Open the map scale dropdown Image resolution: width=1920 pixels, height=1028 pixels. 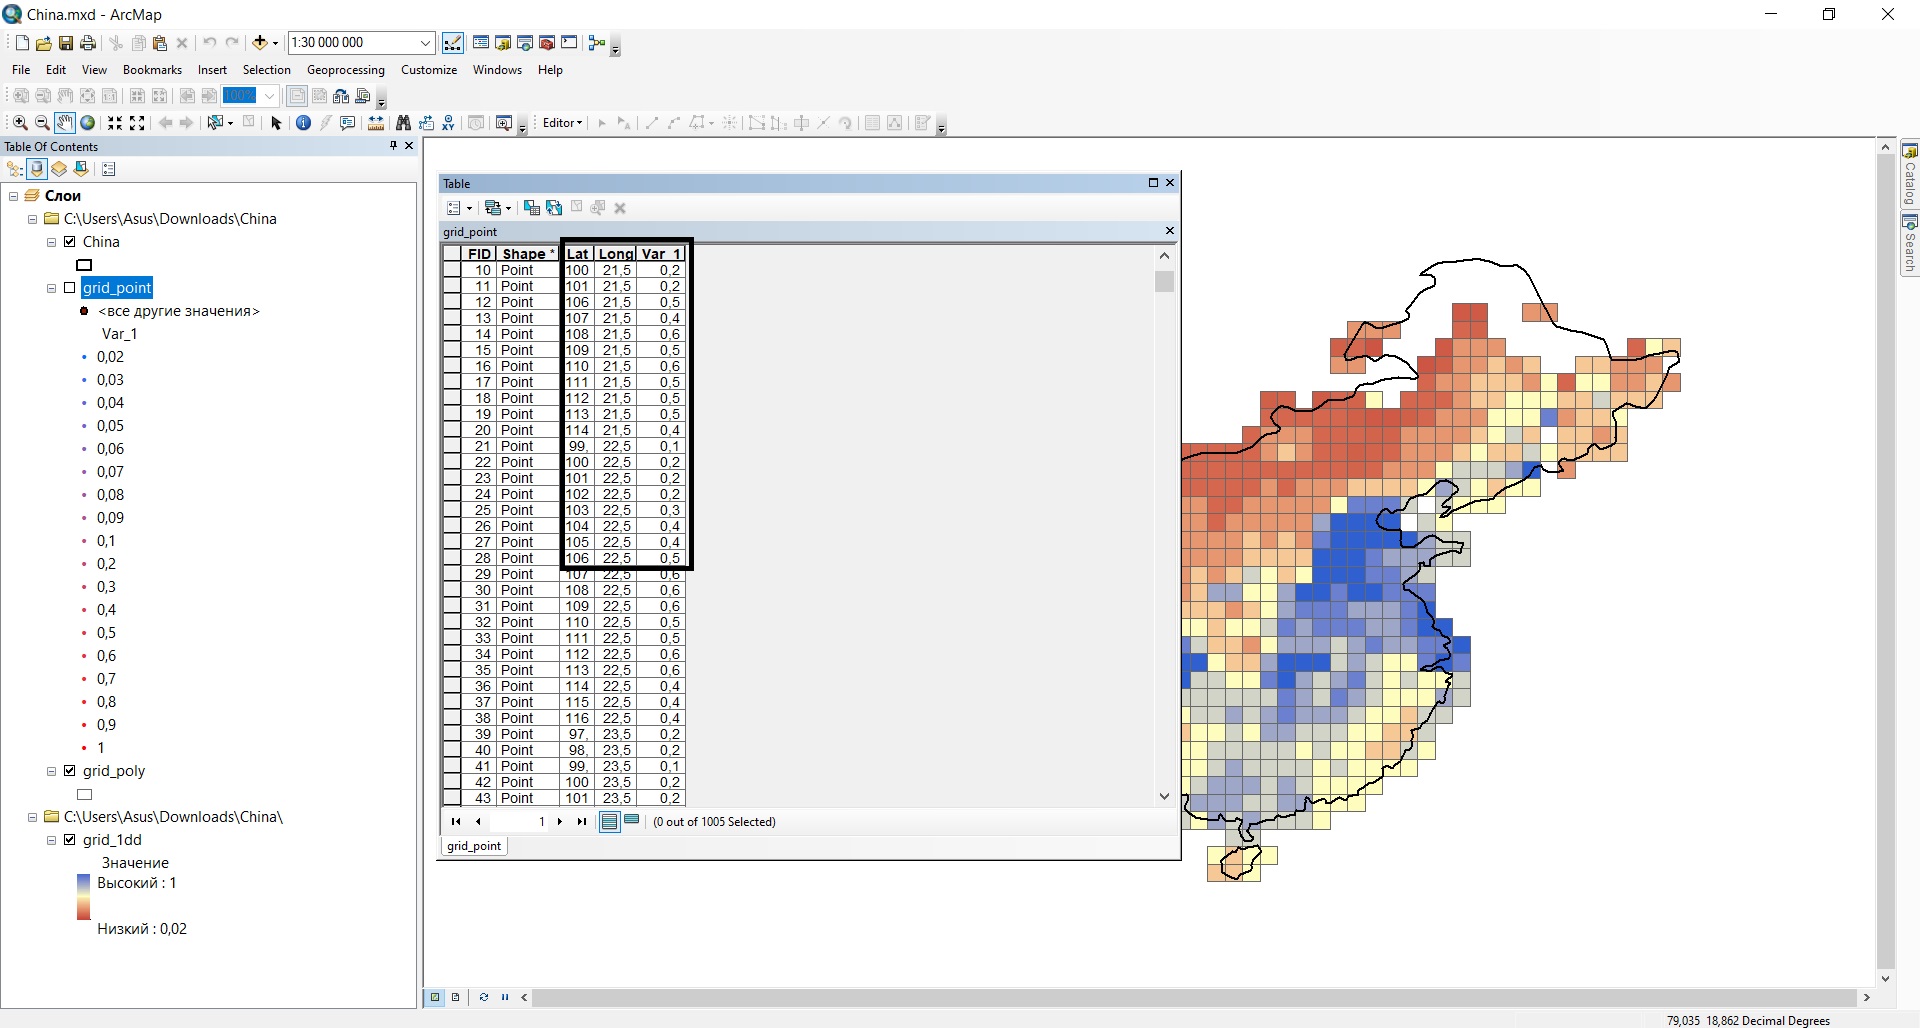(425, 43)
